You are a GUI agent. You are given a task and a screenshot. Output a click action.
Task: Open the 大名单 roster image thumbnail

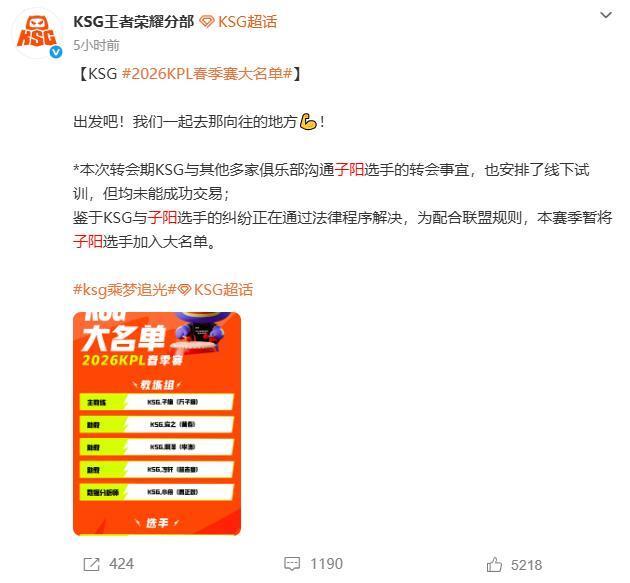[157, 423]
